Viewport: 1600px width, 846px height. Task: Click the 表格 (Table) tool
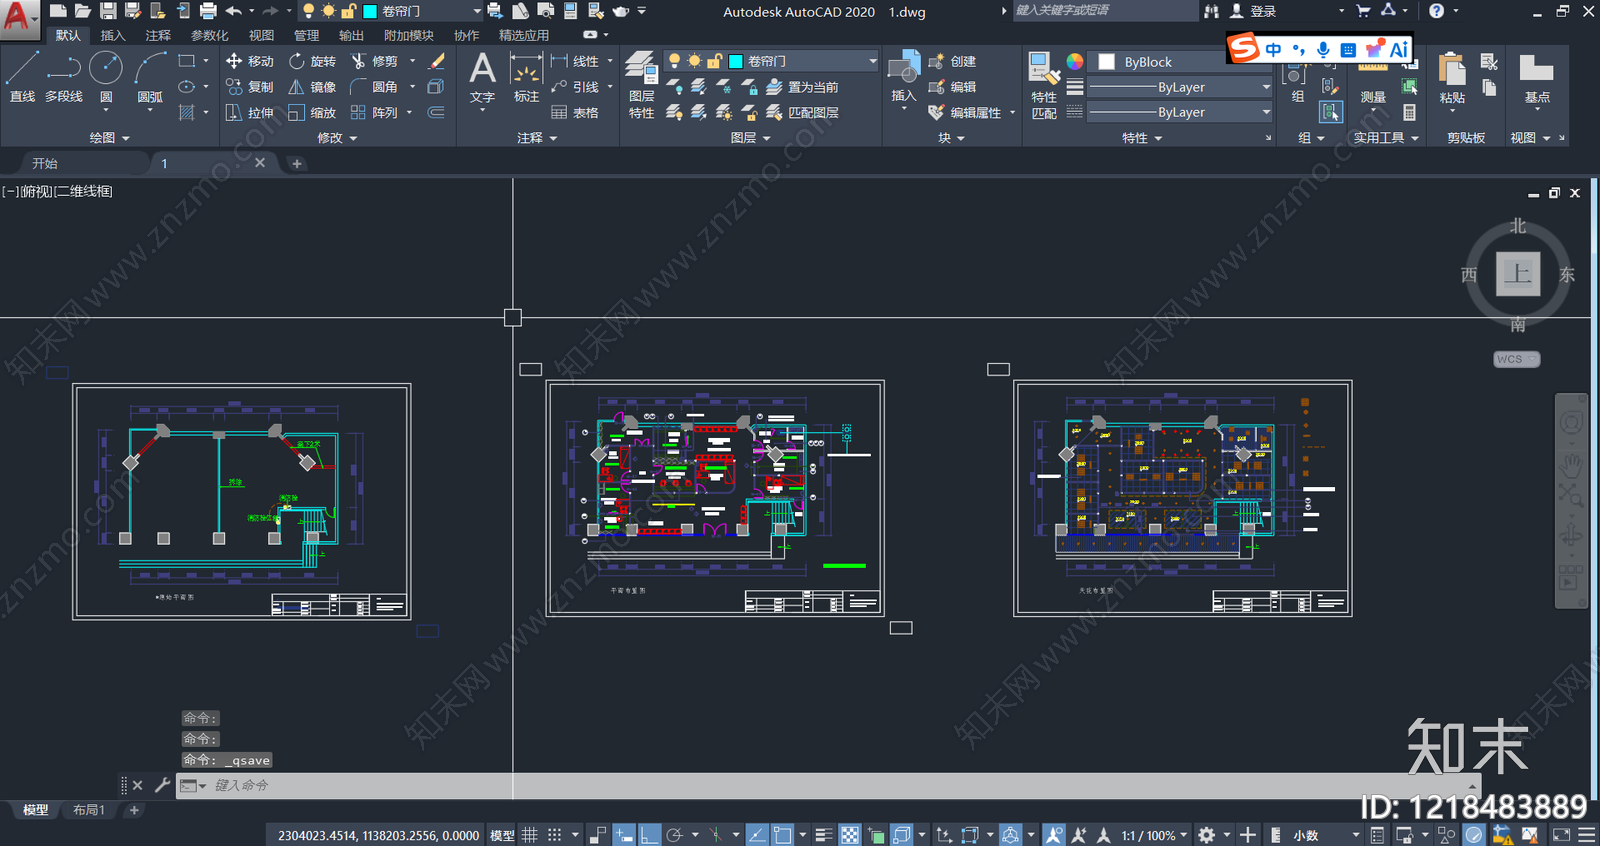[575, 113]
